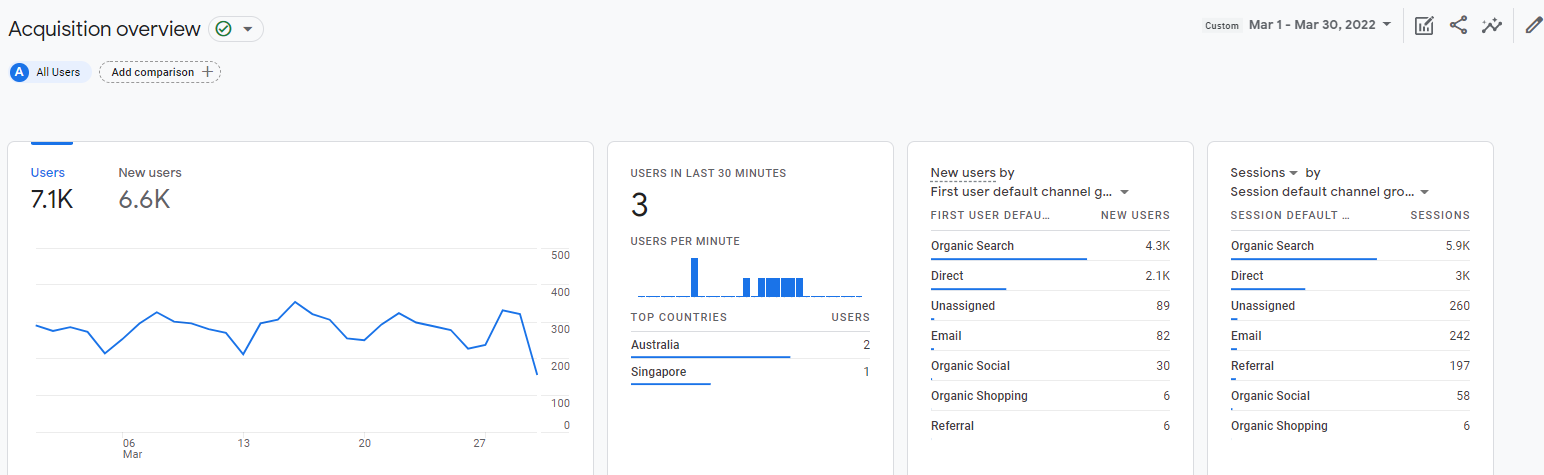The height and width of the screenshot is (475, 1544).
Task: Click the All Users 'A' badge
Action: click(19, 72)
